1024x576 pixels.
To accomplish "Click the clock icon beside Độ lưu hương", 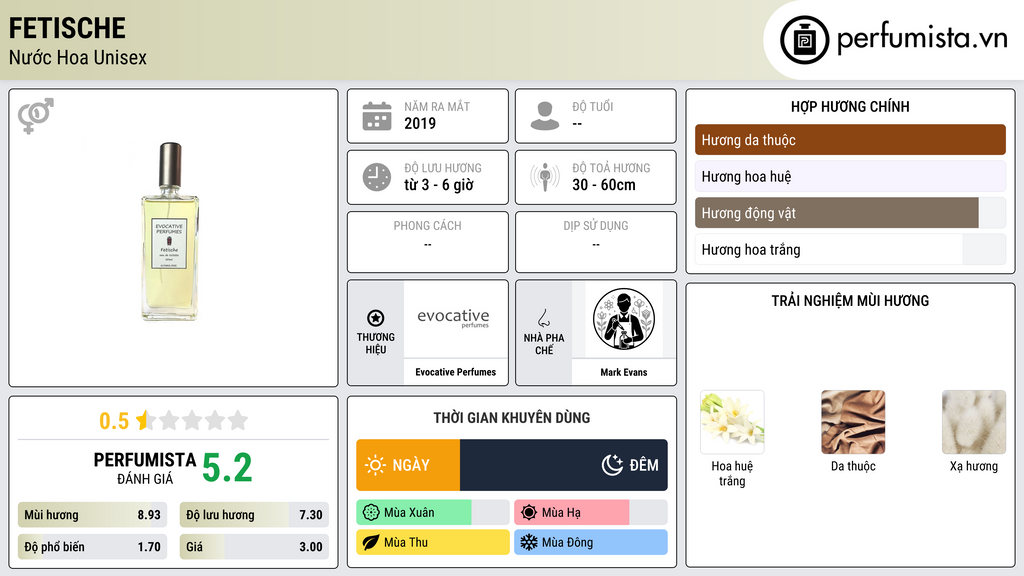I will [x=377, y=177].
